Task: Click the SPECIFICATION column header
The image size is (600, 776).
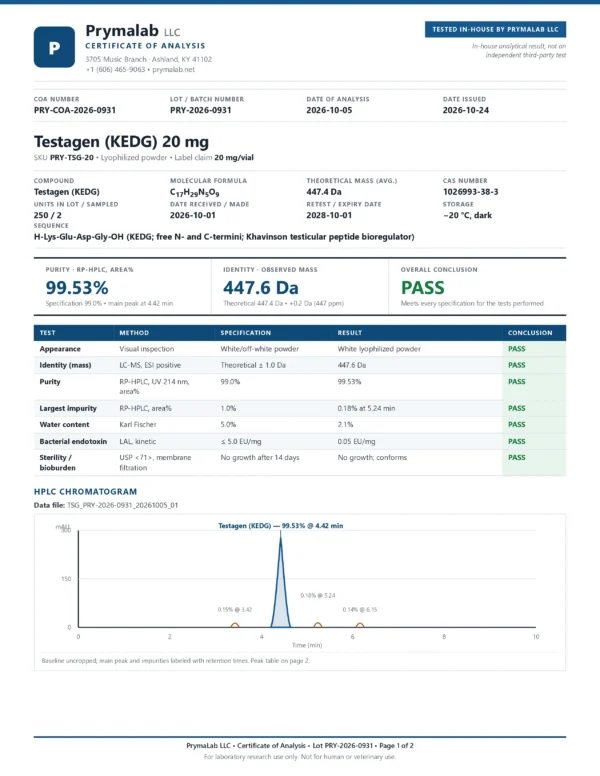Action: 246,333
